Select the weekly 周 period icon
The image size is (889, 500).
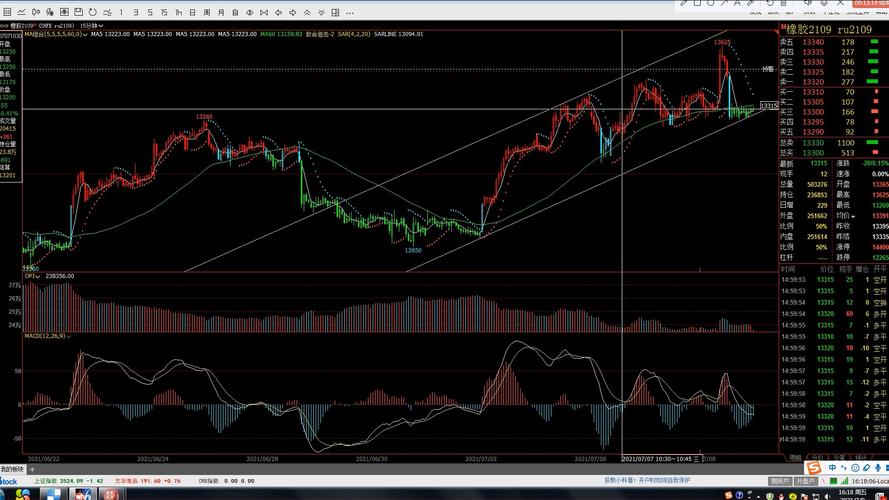[206, 13]
